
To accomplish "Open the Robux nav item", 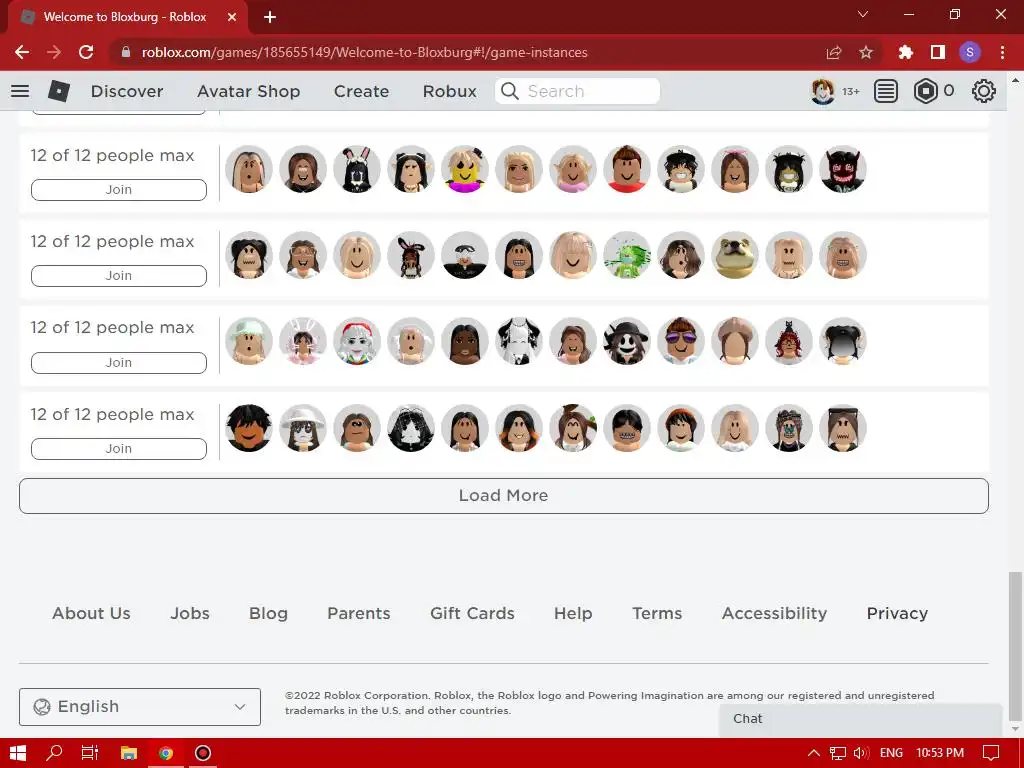I will (450, 91).
